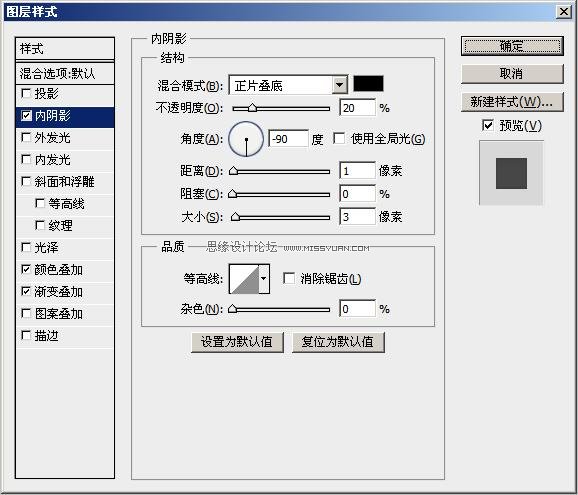Click the contour curve thumbnail
578x495 pixels.
point(244,279)
